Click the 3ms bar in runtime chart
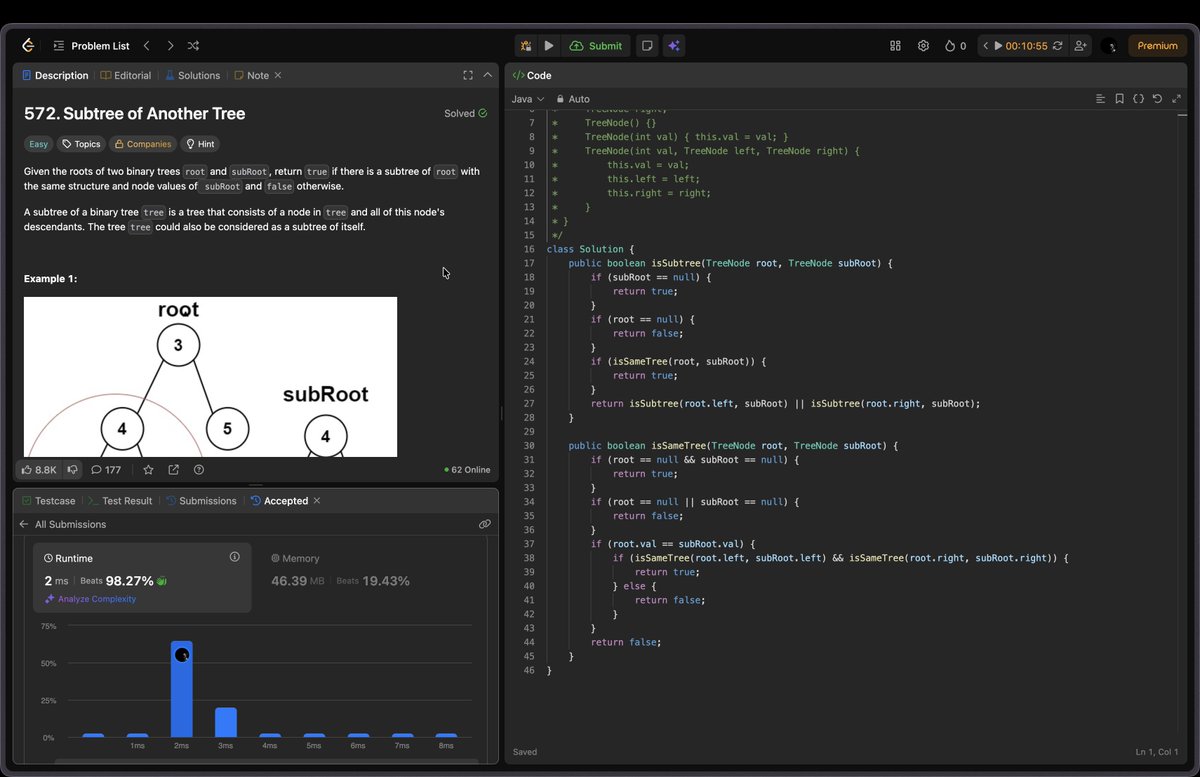 click(x=226, y=723)
